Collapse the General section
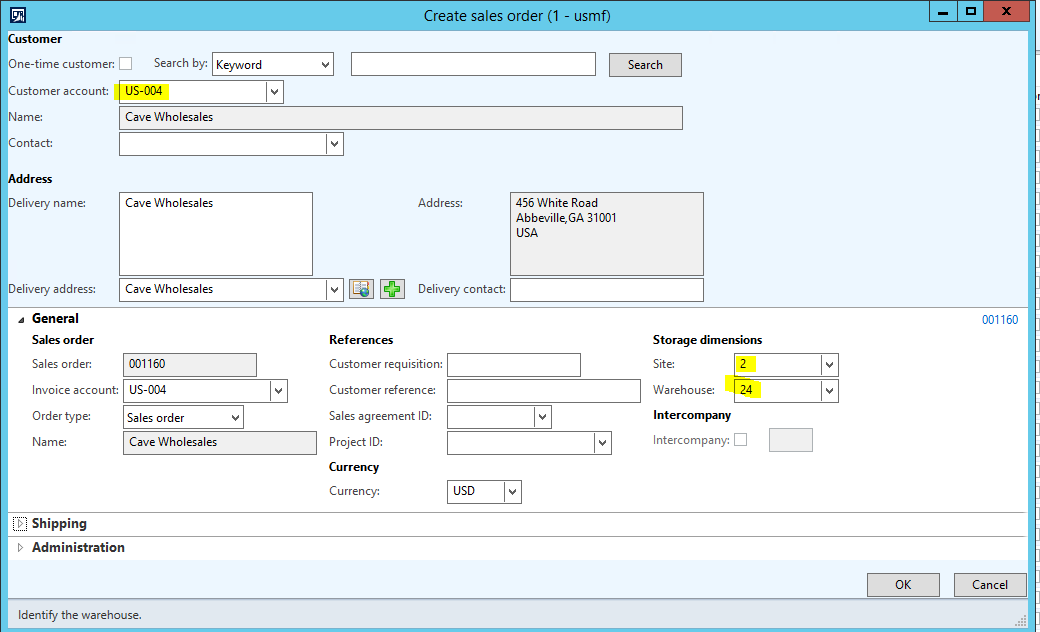This screenshot has height=632, width=1040. (x=21, y=319)
